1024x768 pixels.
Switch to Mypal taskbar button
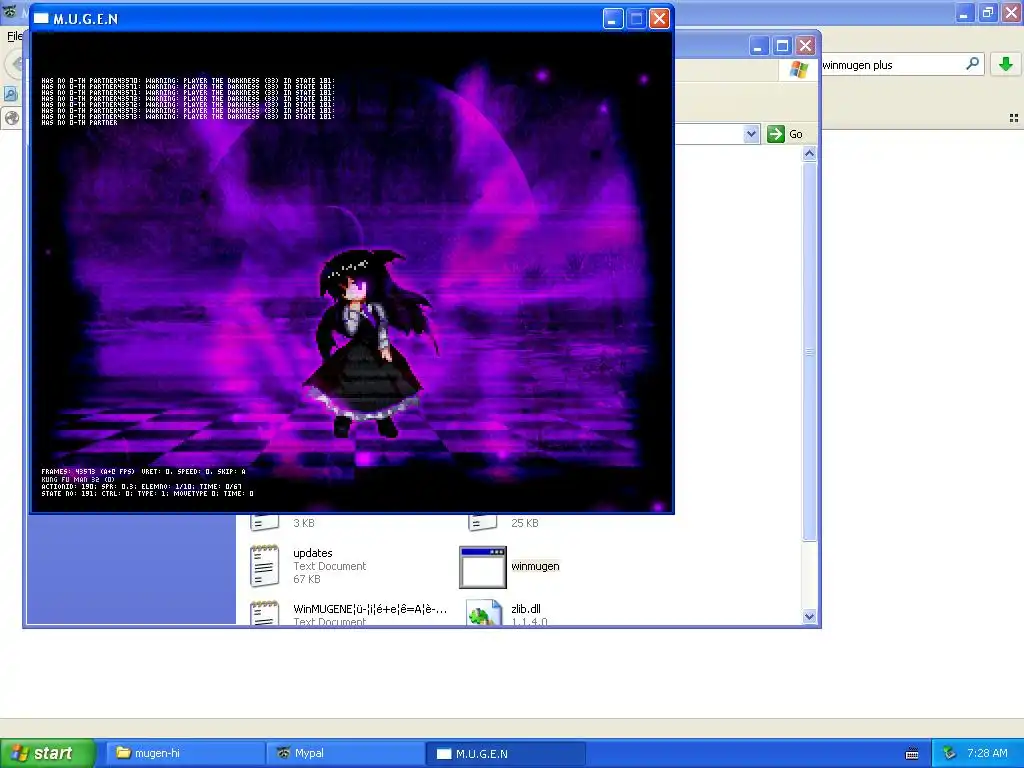click(x=345, y=753)
